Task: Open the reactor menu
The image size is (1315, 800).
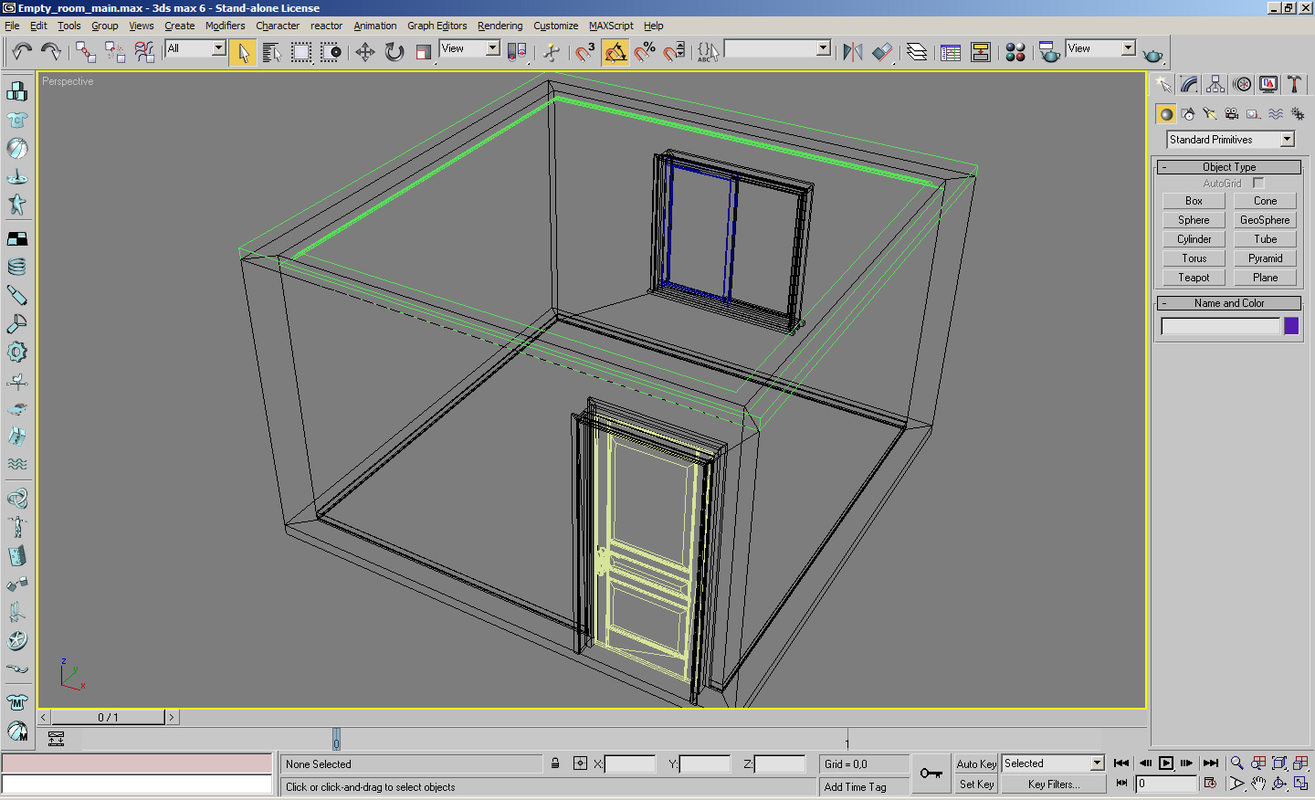Action: point(326,26)
